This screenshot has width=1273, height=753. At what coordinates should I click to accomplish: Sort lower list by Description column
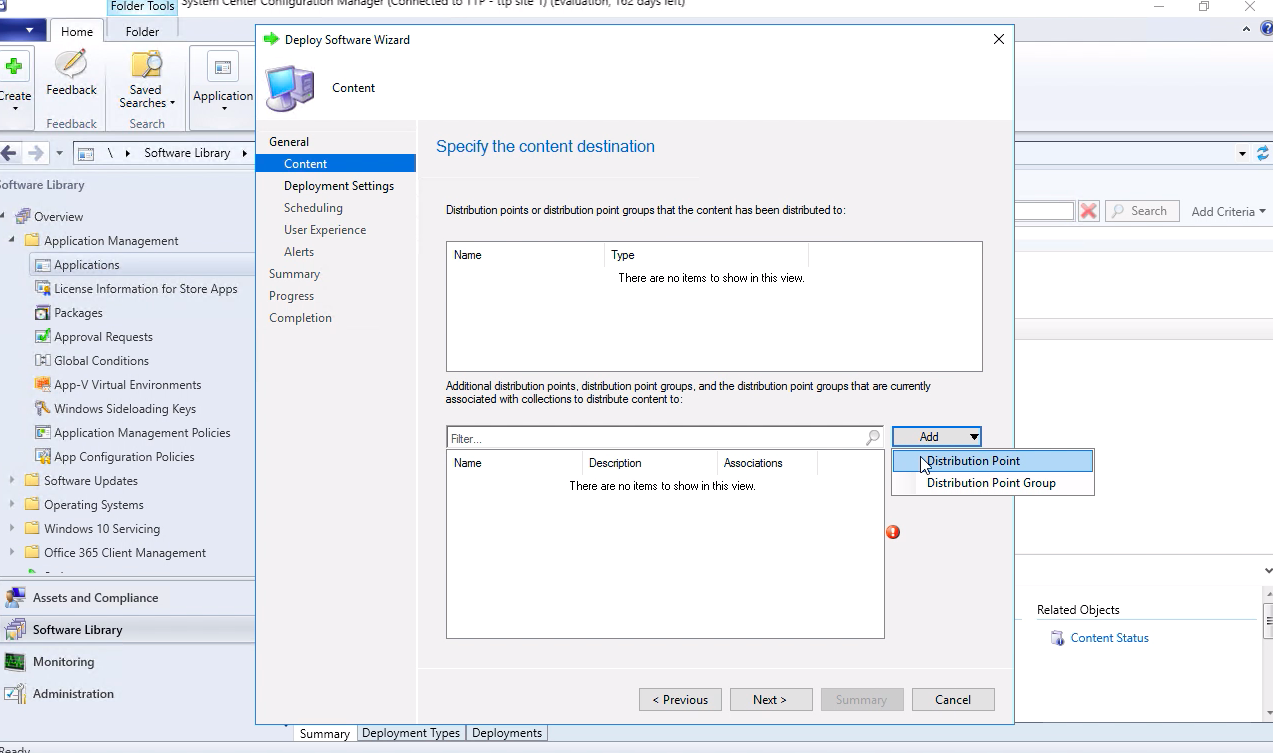(649, 463)
